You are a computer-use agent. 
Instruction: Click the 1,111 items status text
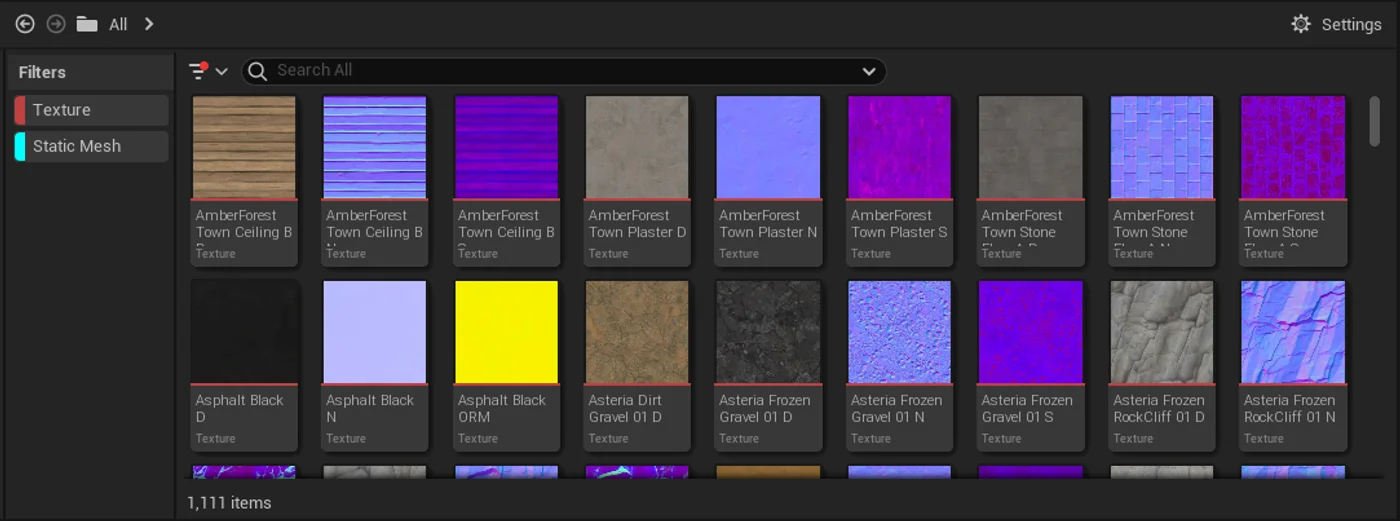click(x=229, y=502)
